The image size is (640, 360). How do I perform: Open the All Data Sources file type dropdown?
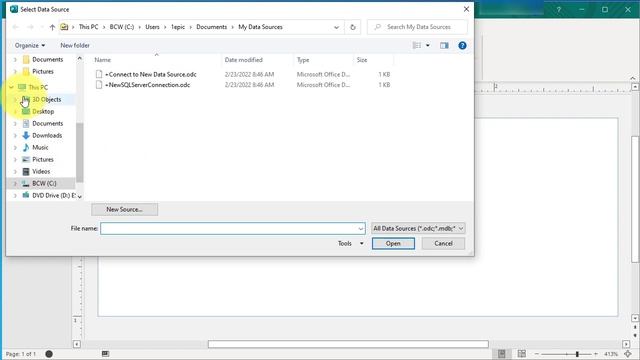tap(418, 229)
